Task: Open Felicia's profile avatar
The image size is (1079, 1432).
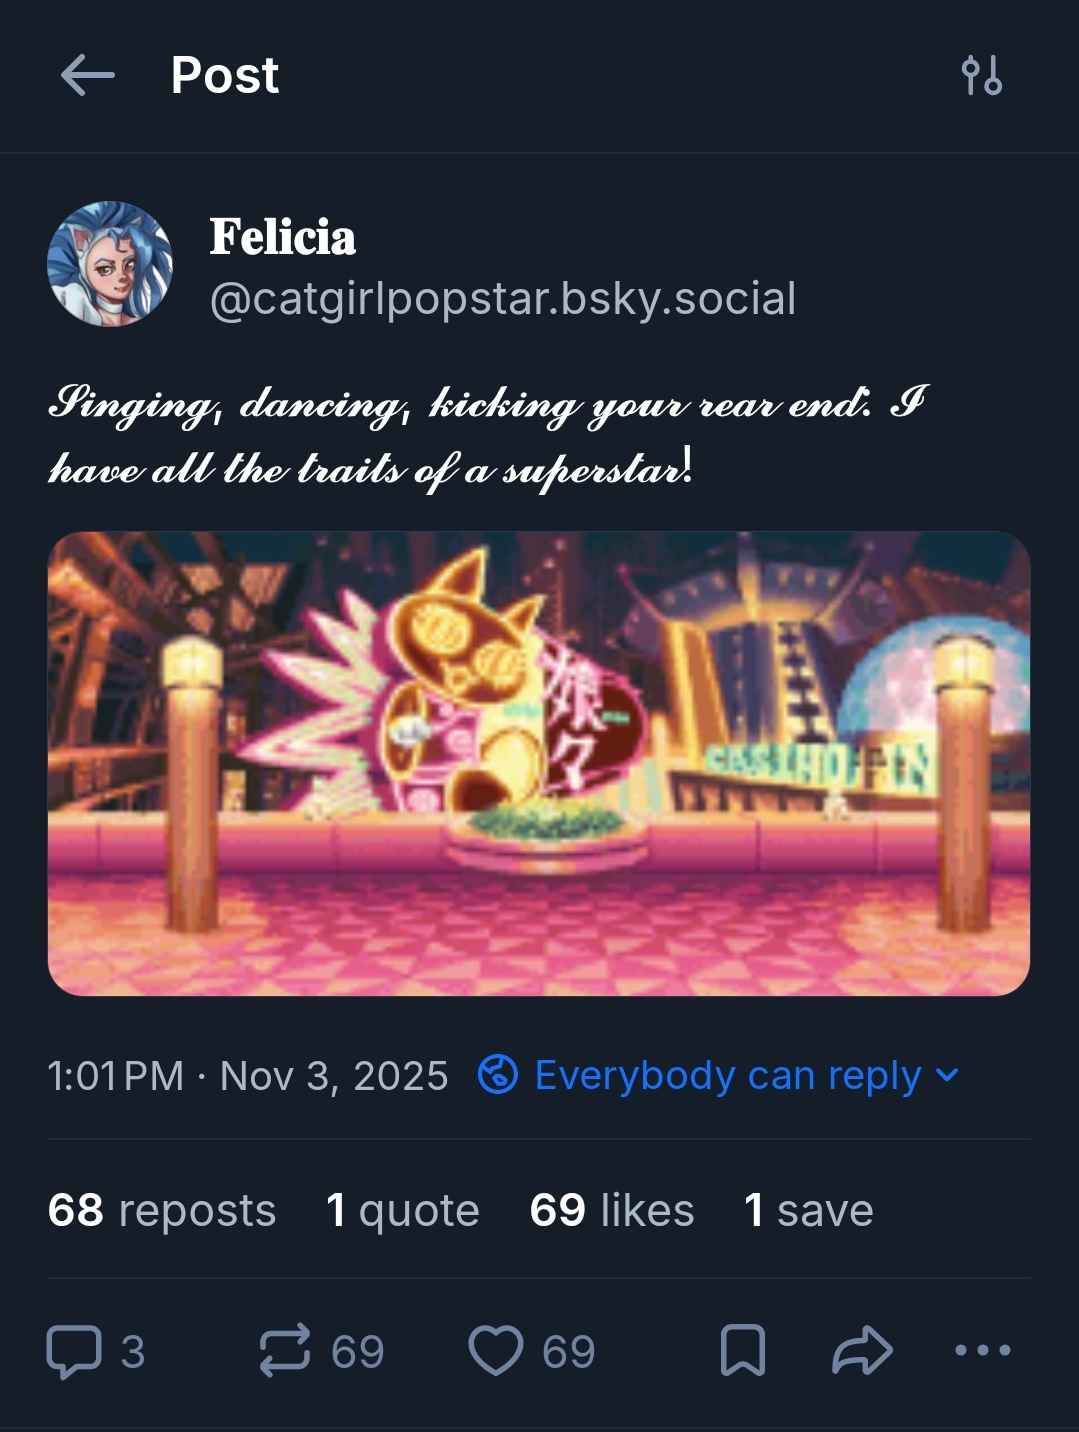Action: pyautogui.click(x=110, y=264)
